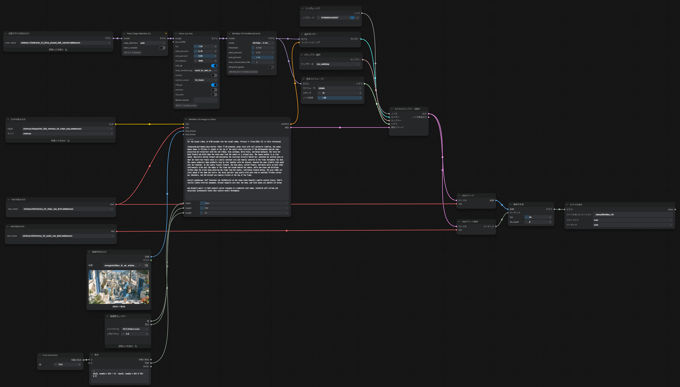680x387 pixels.
Task: Click the bottom button in the toggles node
Action: tap(186, 105)
